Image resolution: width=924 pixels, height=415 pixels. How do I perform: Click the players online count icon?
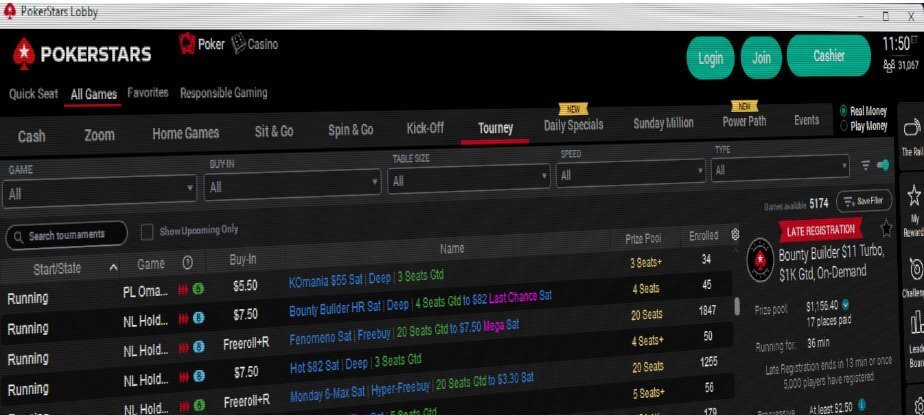tap(889, 65)
